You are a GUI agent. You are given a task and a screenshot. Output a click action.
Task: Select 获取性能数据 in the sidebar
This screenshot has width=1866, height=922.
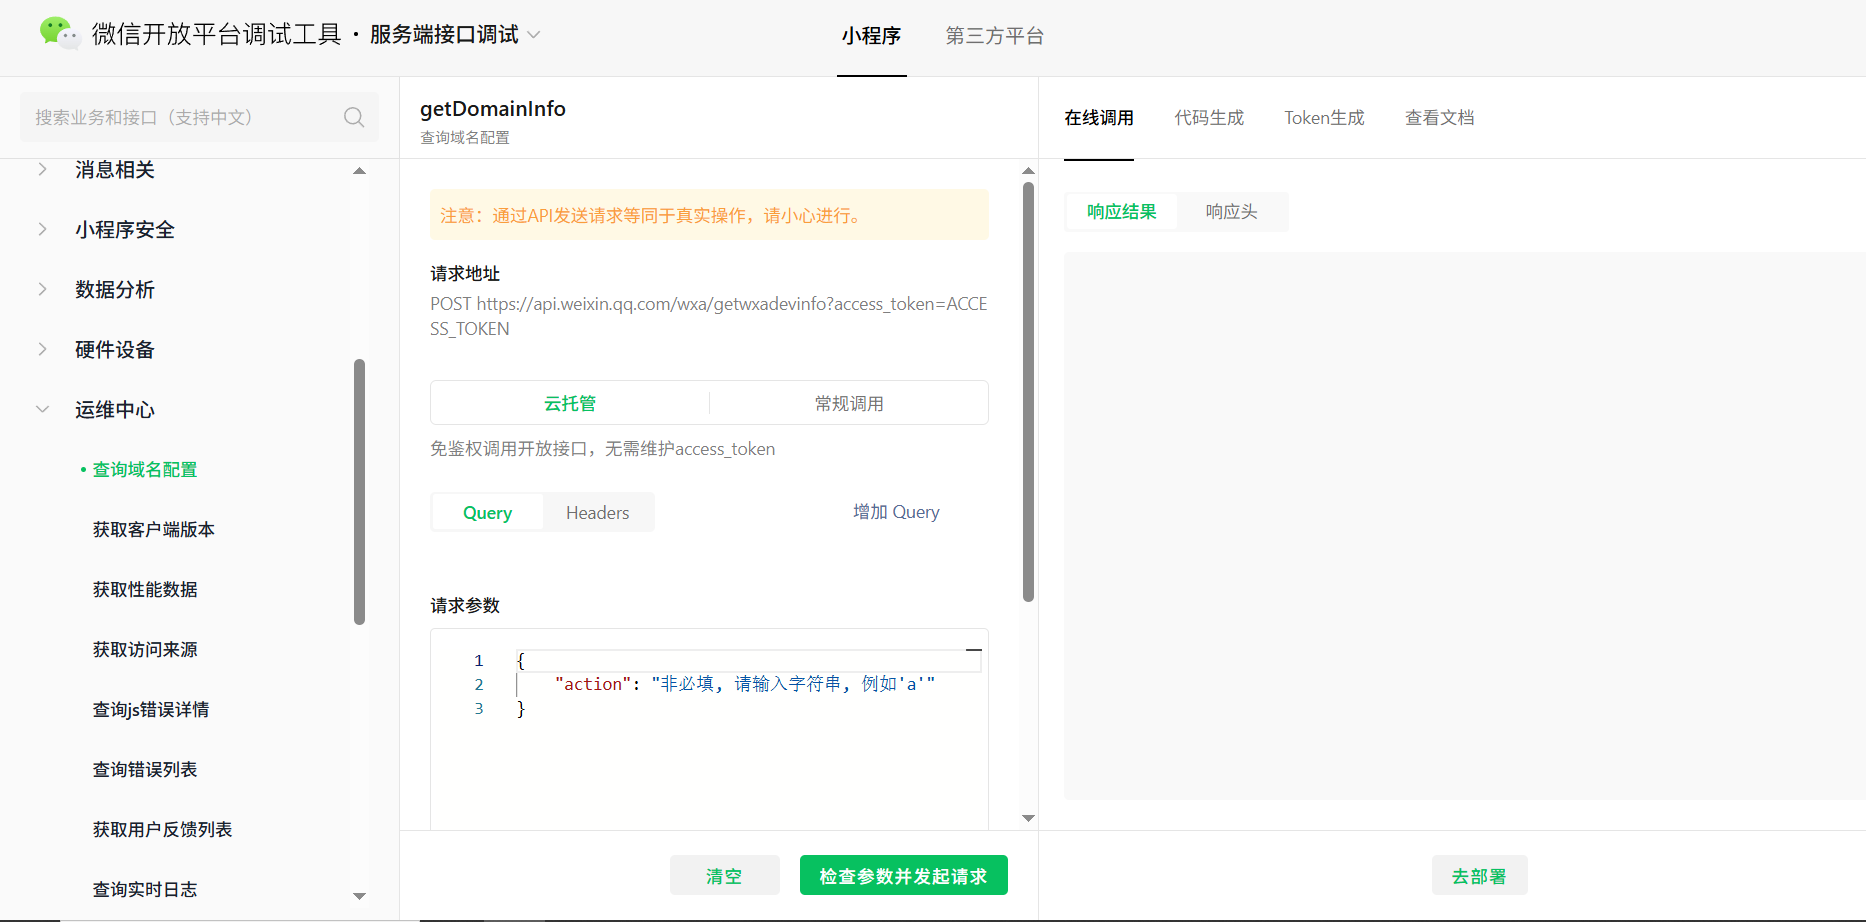pyautogui.click(x=145, y=590)
